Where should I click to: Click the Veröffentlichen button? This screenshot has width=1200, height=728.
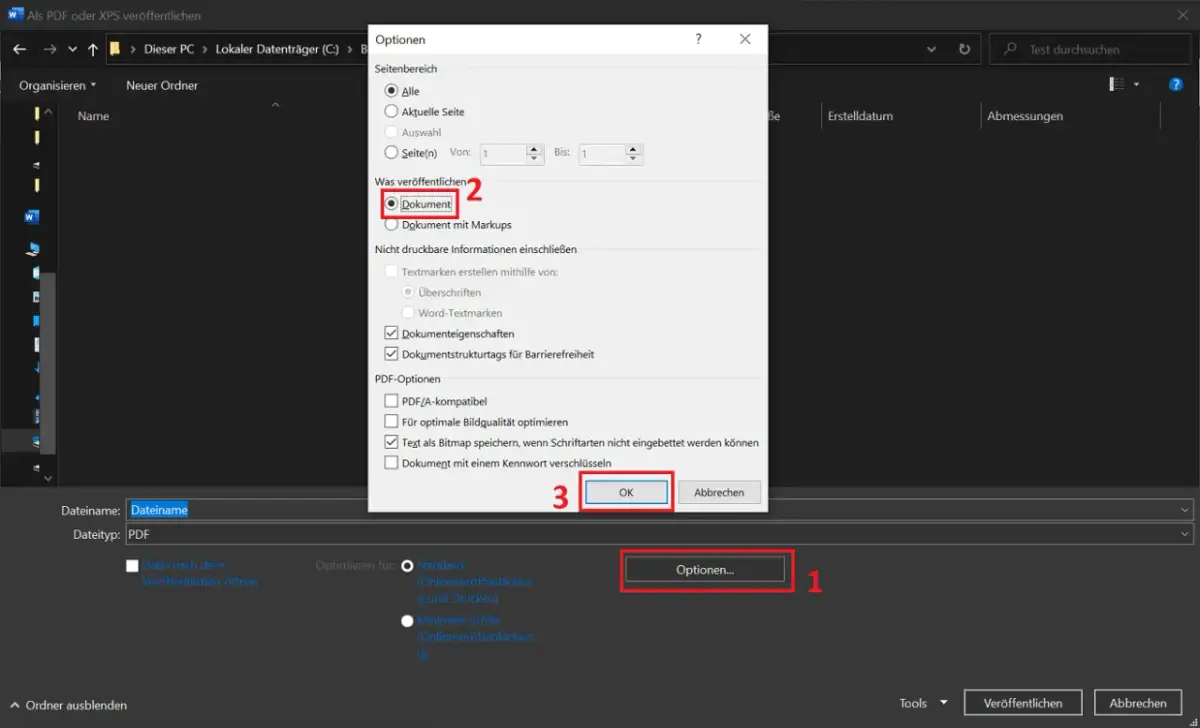1022,702
